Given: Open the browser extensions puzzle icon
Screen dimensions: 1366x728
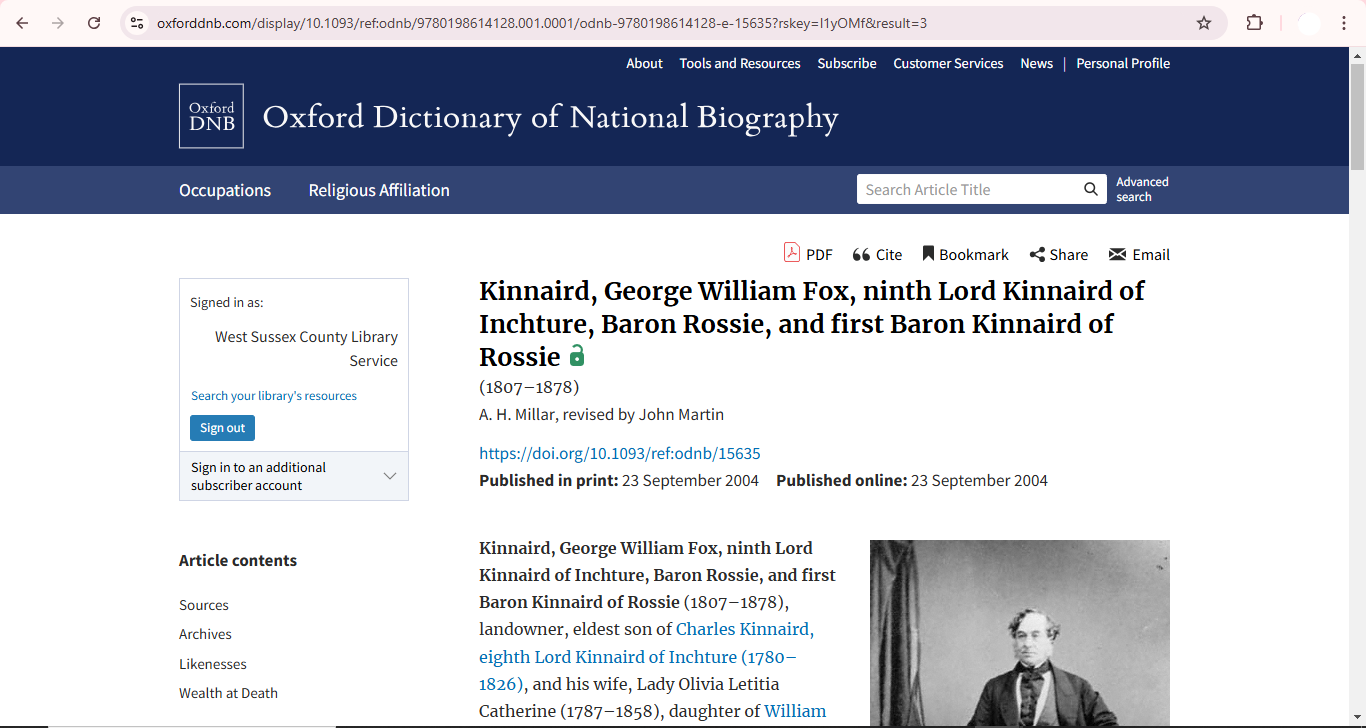Looking at the screenshot, I should pos(1254,23).
